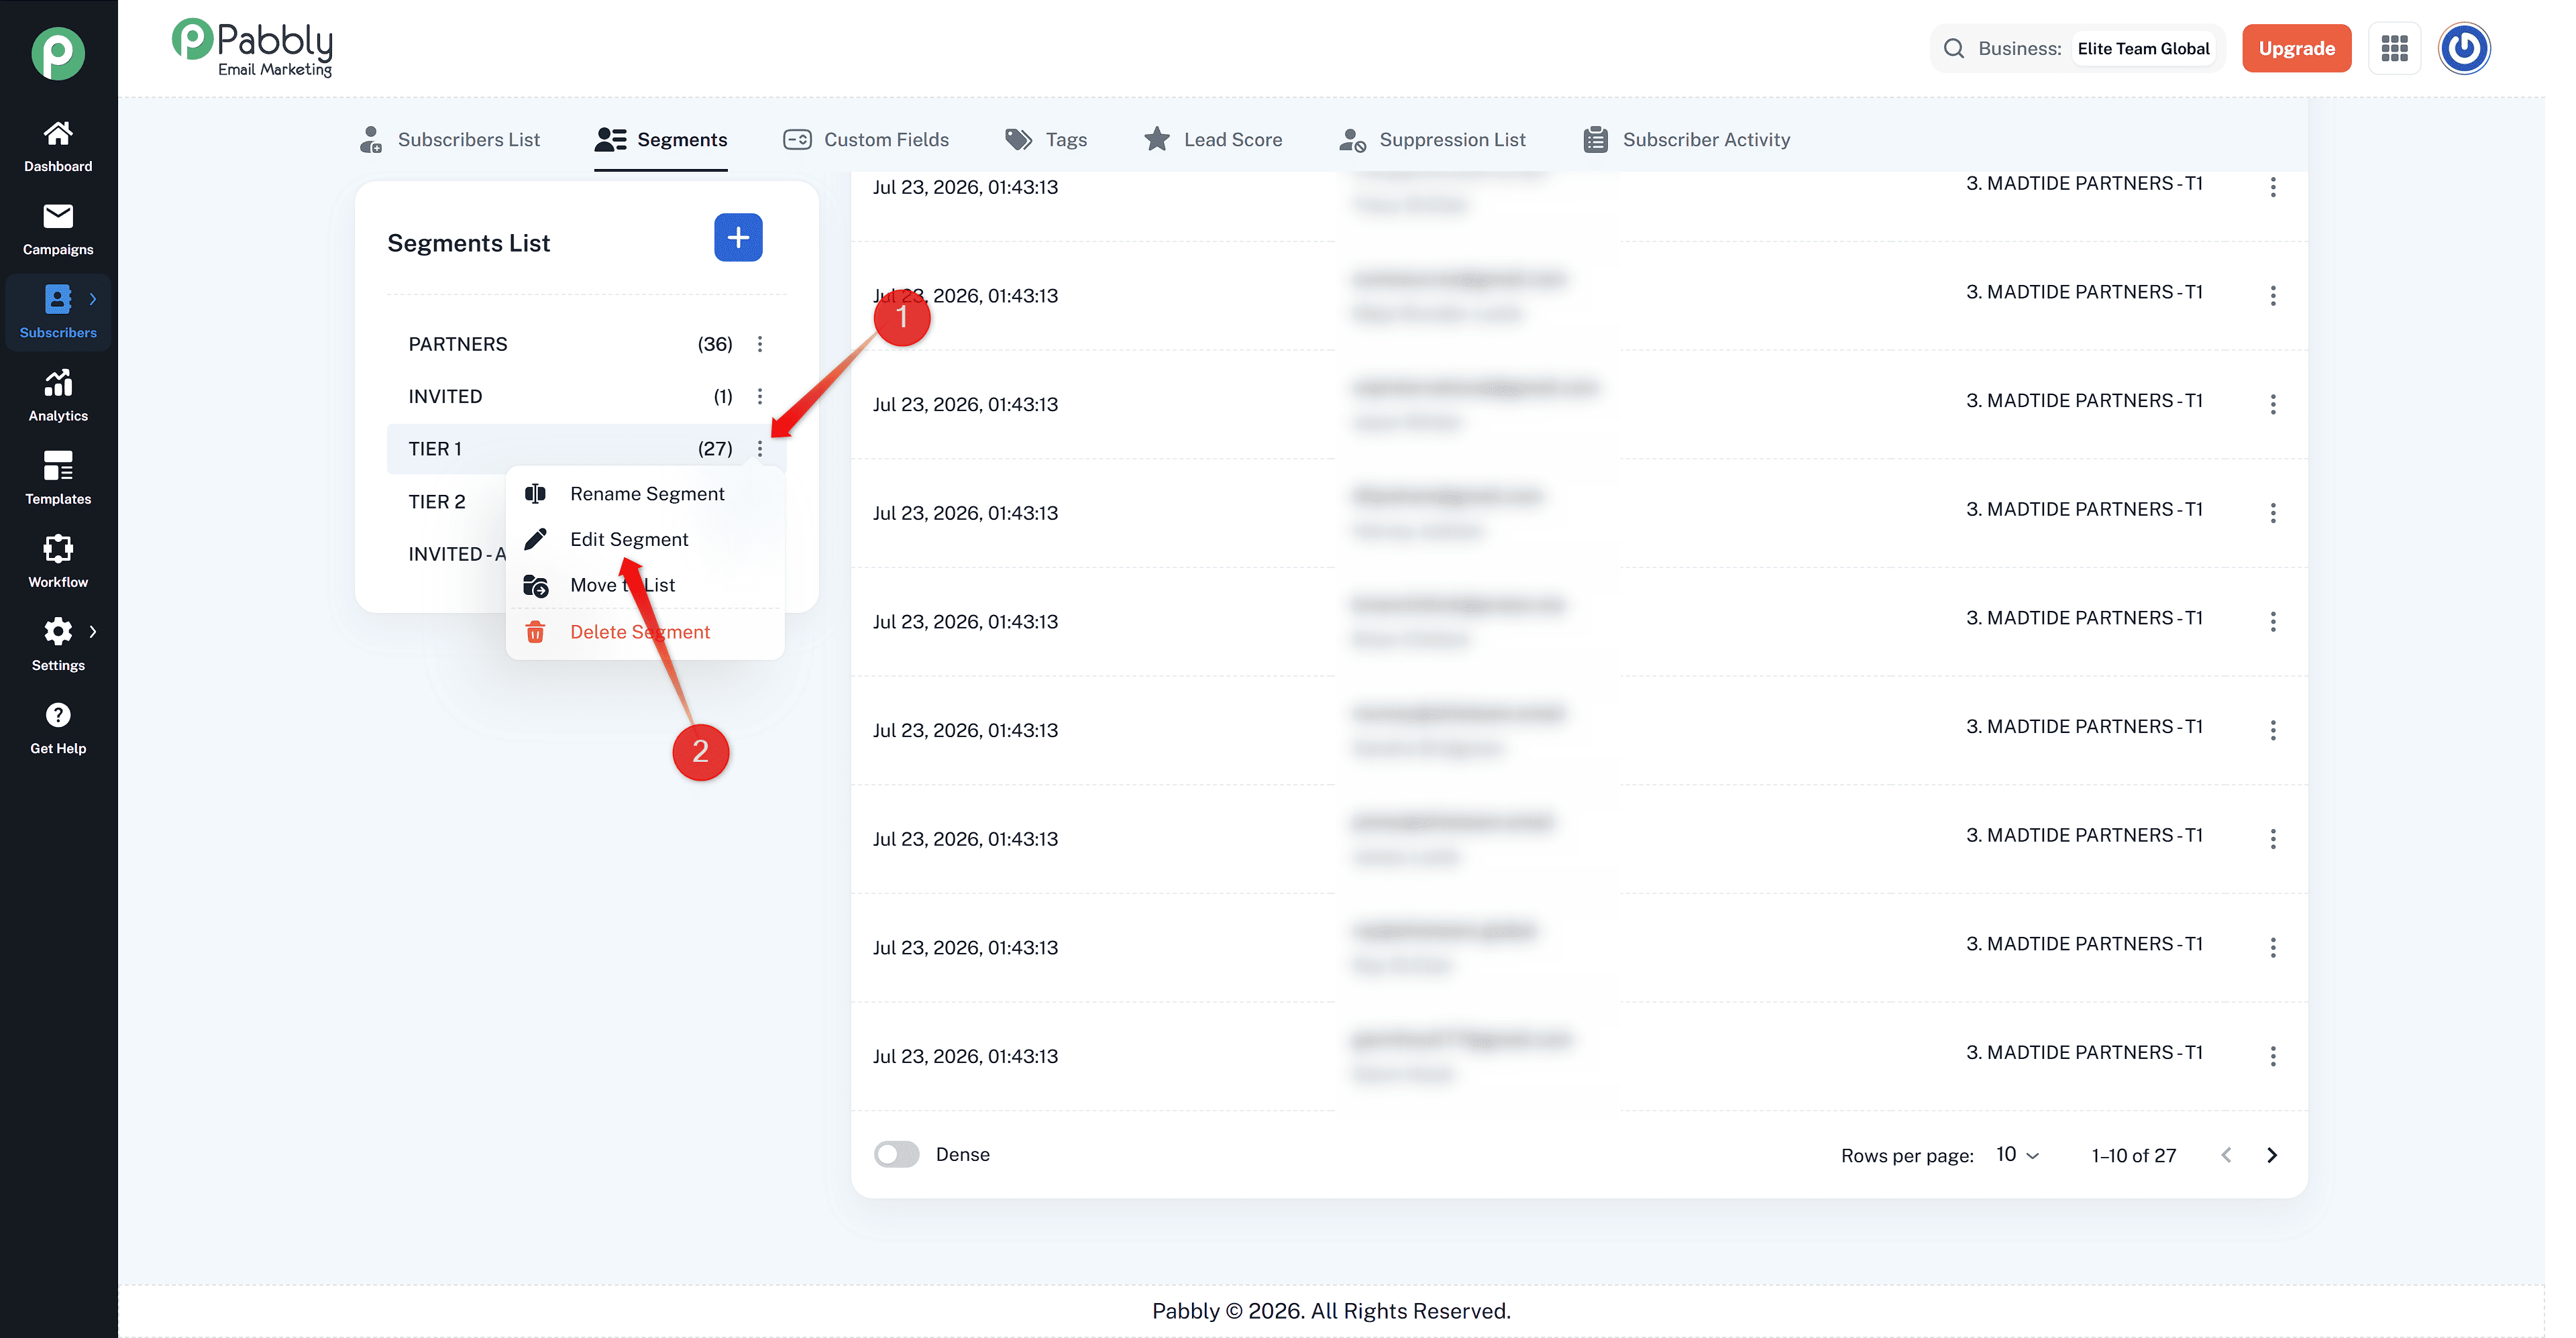This screenshot has width=2576, height=1338.
Task: Open Settings in the sidebar
Action: pyautogui.click(x=58, y=644)
